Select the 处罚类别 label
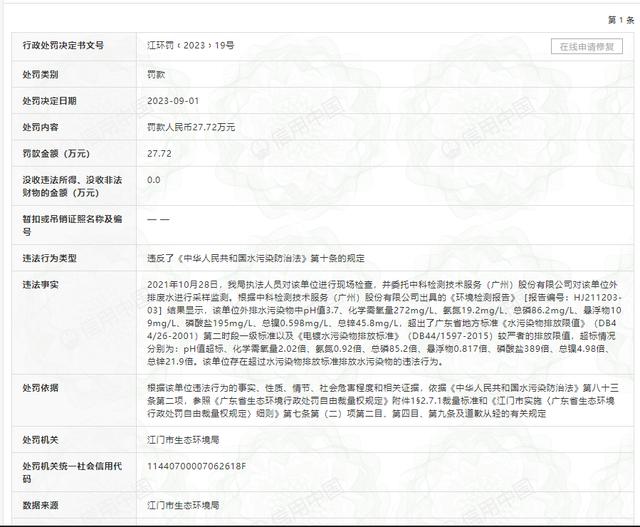This screenshot has width=640, height=527. click(40, 75)
